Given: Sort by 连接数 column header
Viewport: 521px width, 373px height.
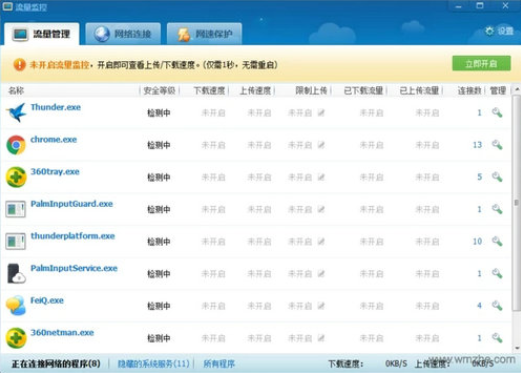Looking at the screenshot, I should 469,91.
